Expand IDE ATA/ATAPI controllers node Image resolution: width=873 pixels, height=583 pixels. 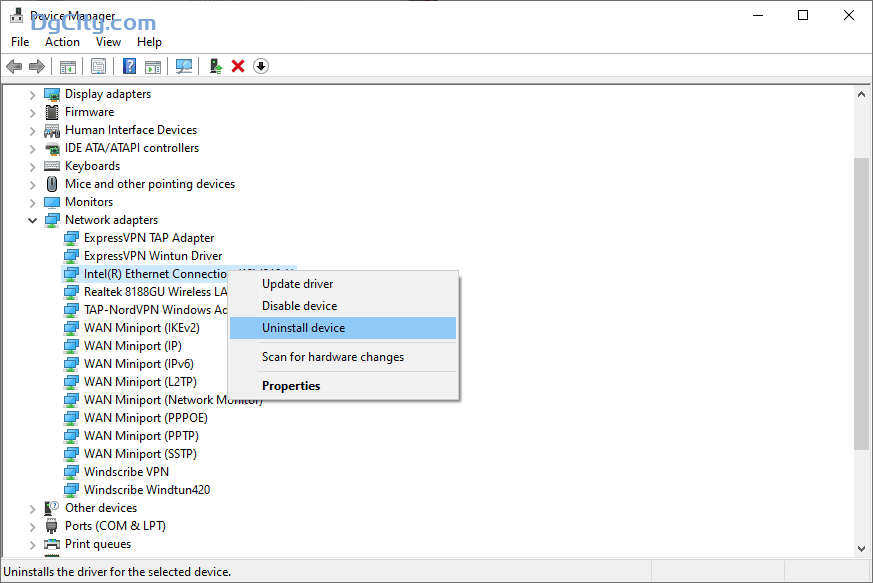pyautogui.click(x=32, y=149)
